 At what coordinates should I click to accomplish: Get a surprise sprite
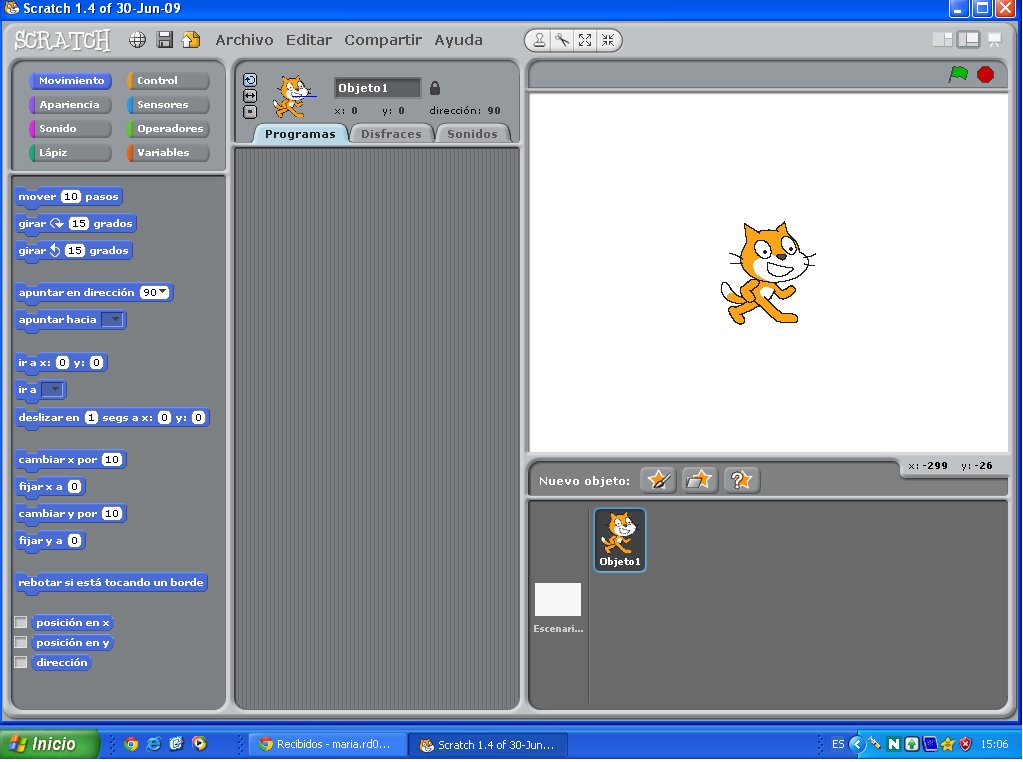tap(741, 479)
